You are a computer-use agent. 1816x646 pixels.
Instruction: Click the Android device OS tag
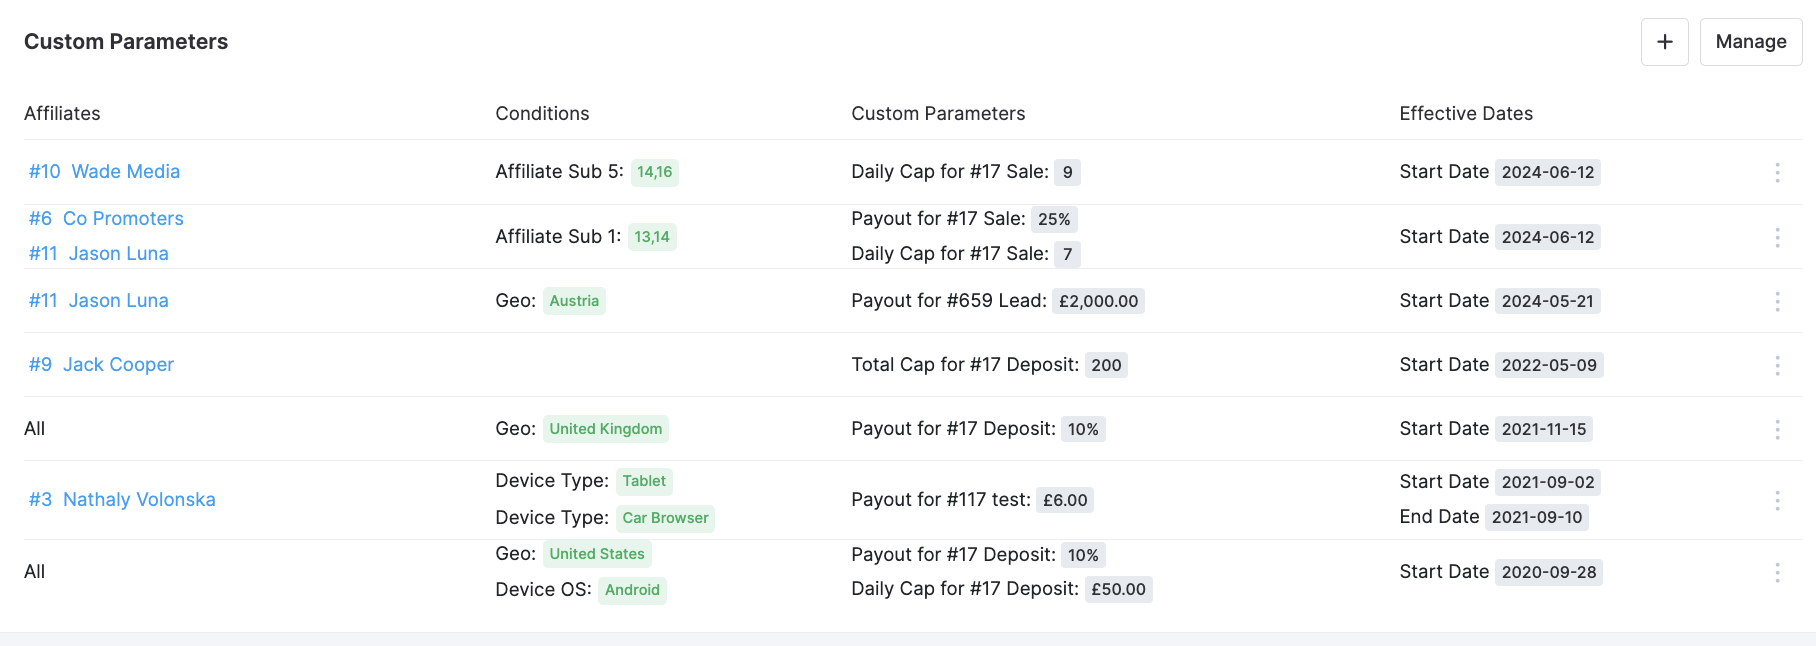(x=632, y=590)
